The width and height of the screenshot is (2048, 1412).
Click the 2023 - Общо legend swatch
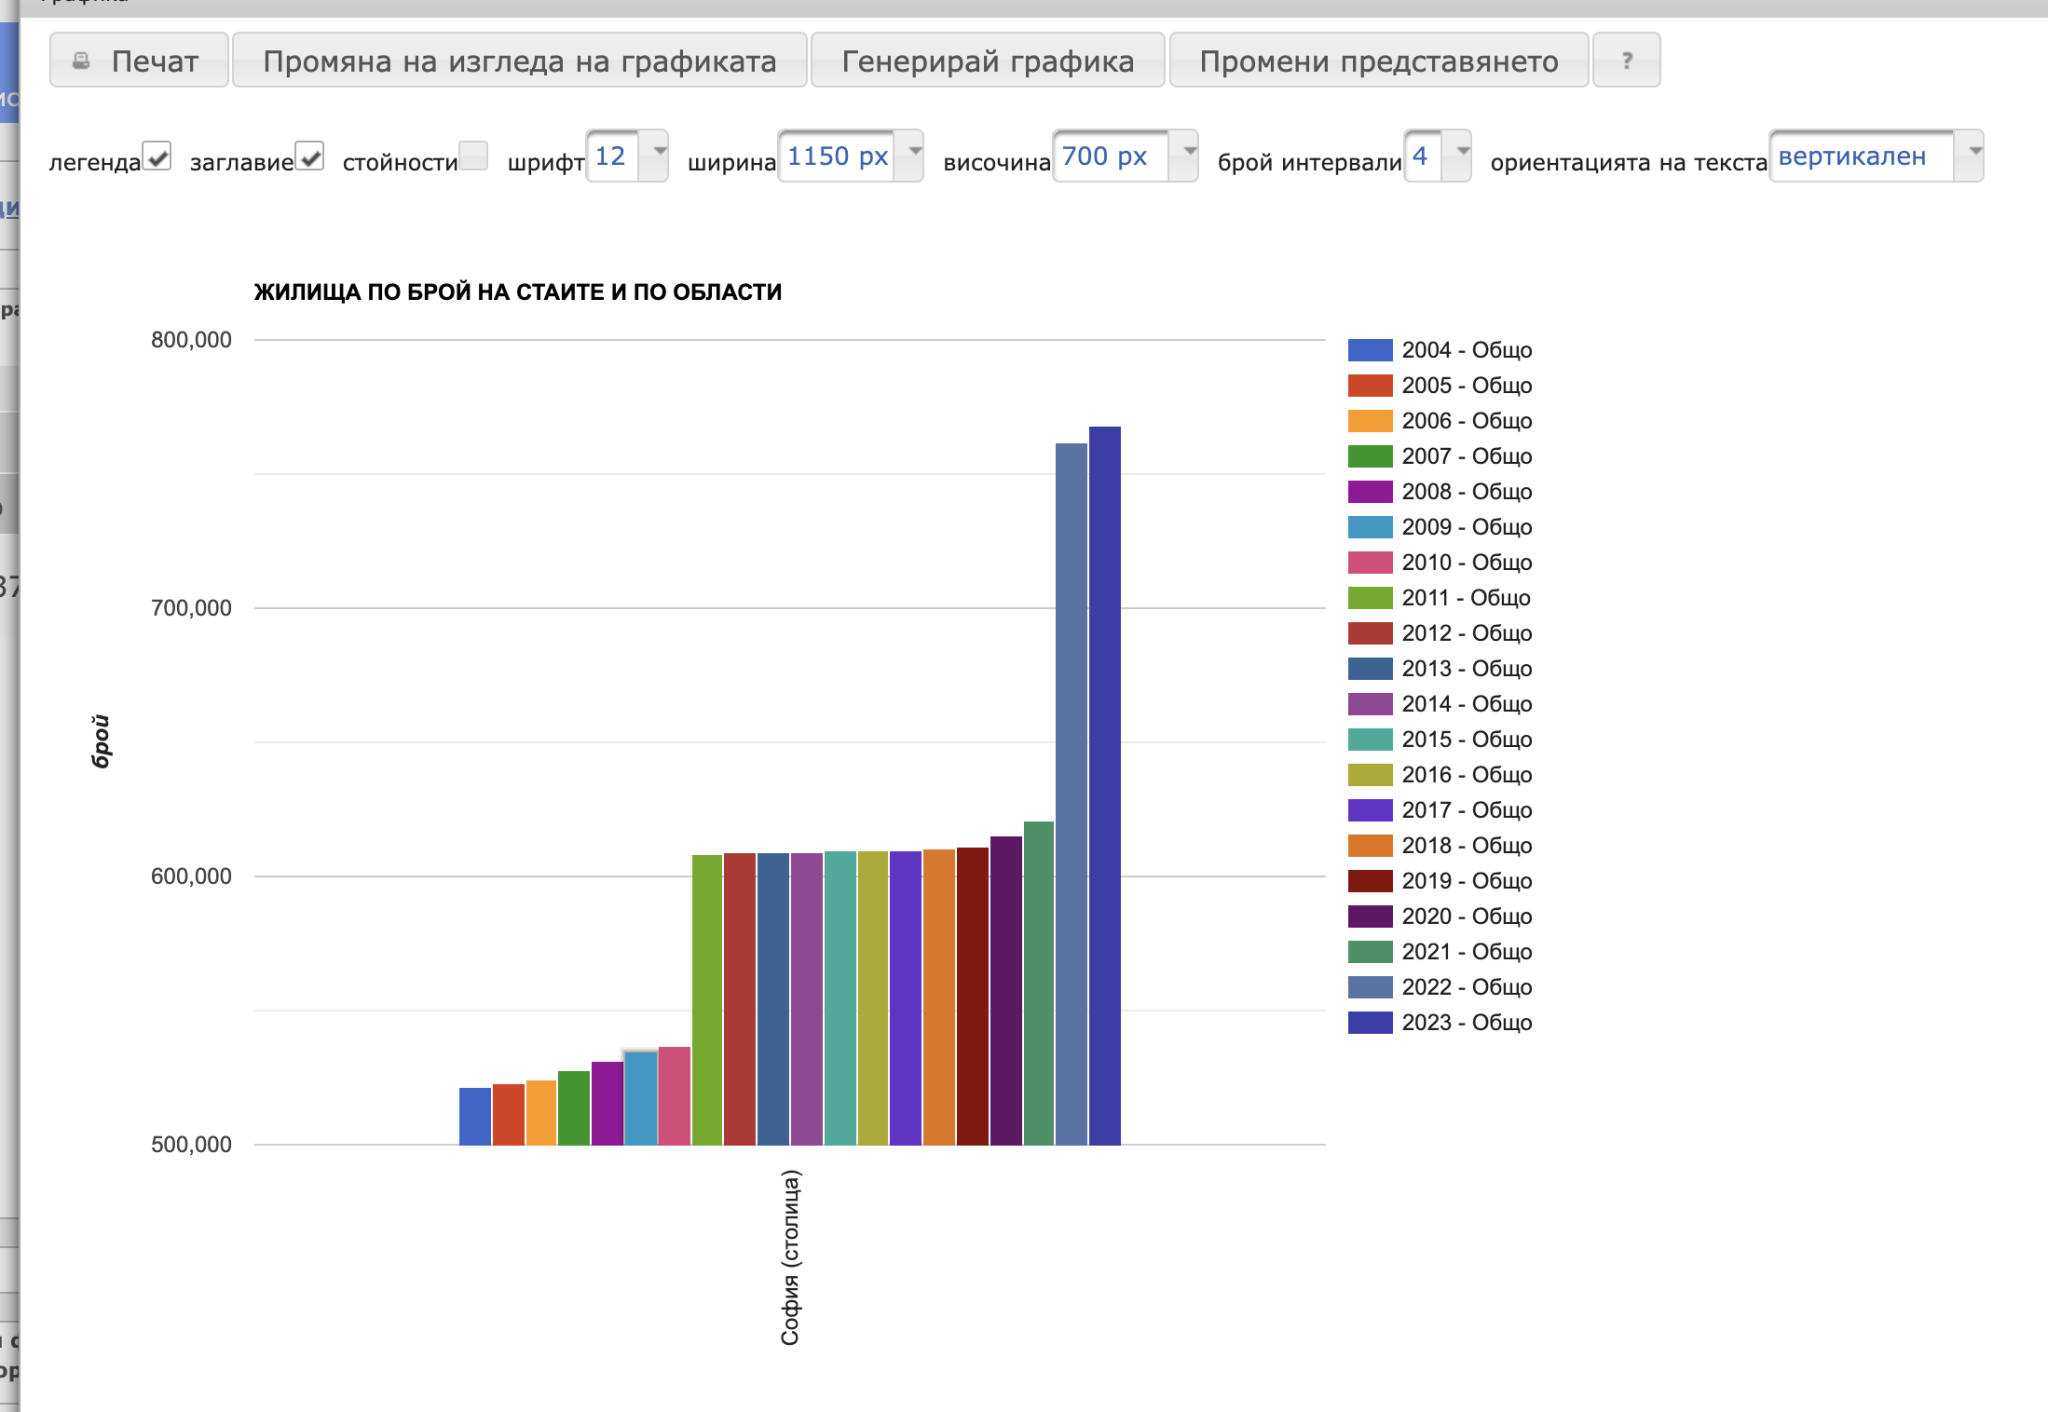pyautogui.click(x=1369, y=1022)
